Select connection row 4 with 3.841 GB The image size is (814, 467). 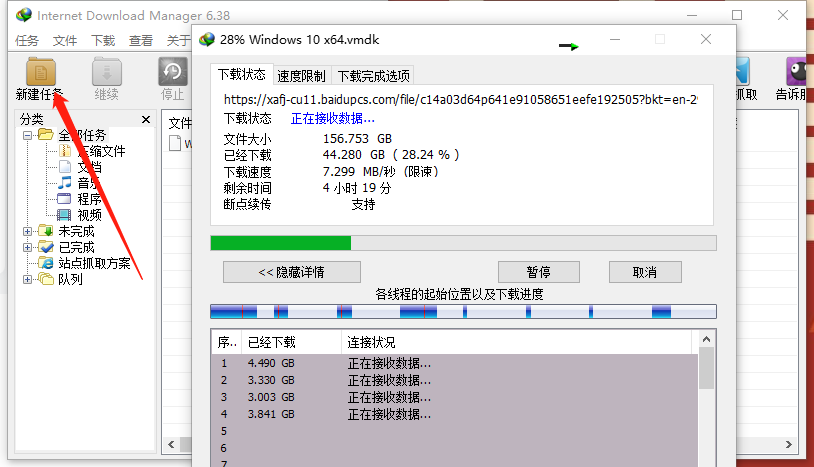click(455, 414)
